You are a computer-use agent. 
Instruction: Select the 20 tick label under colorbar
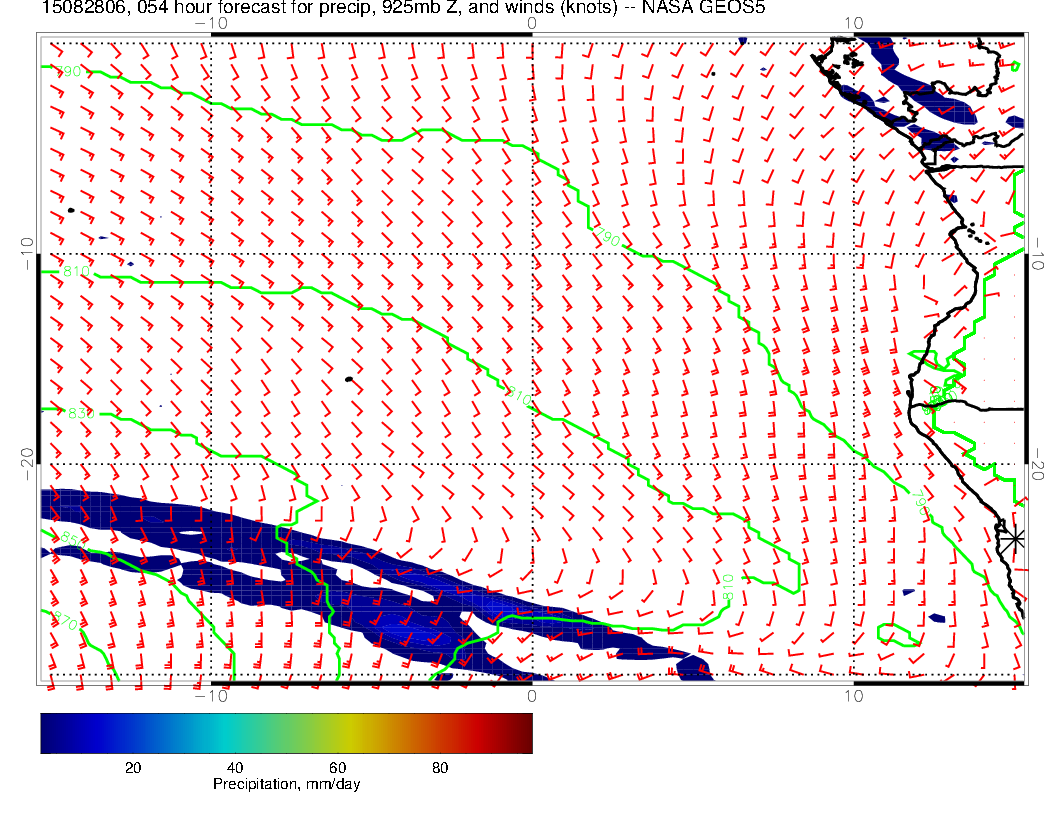click(132, 767)
